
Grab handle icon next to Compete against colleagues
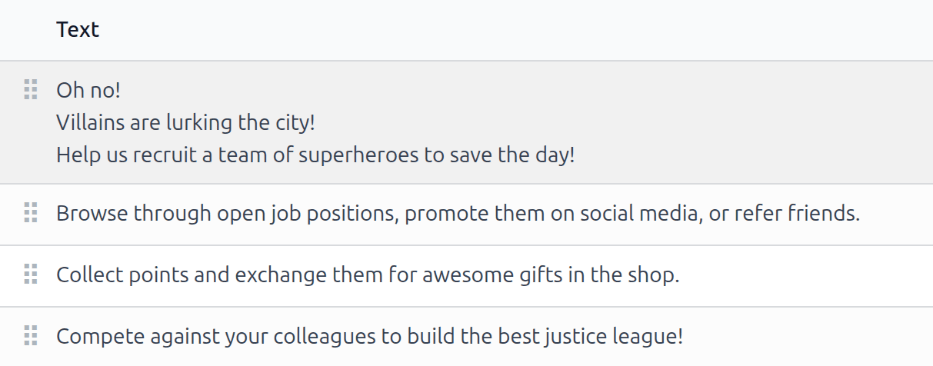click(x=30, y=336)
